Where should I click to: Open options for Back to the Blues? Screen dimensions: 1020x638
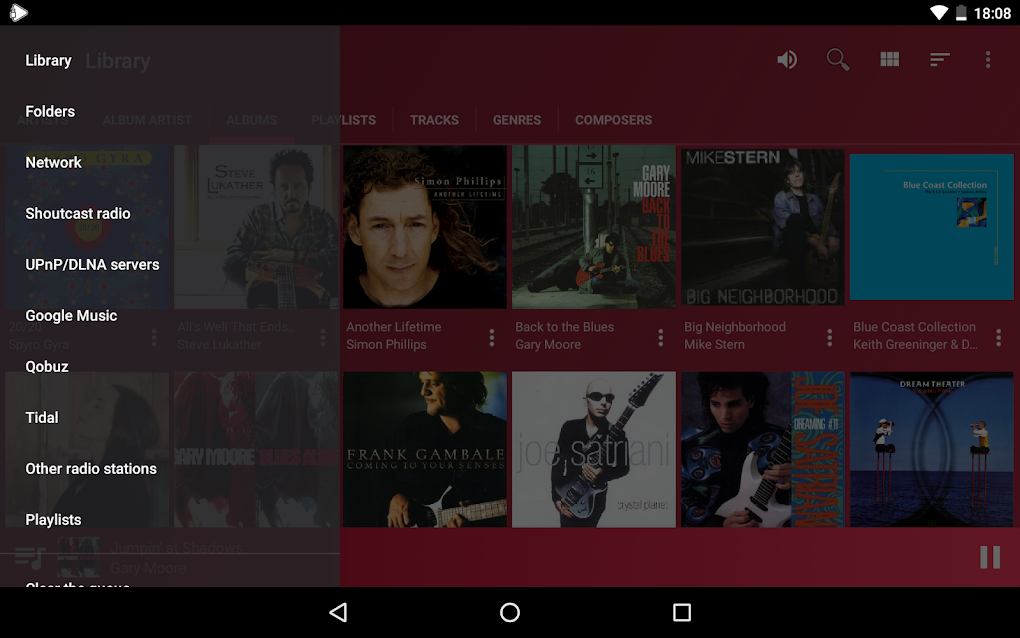(x=660, y=337)
